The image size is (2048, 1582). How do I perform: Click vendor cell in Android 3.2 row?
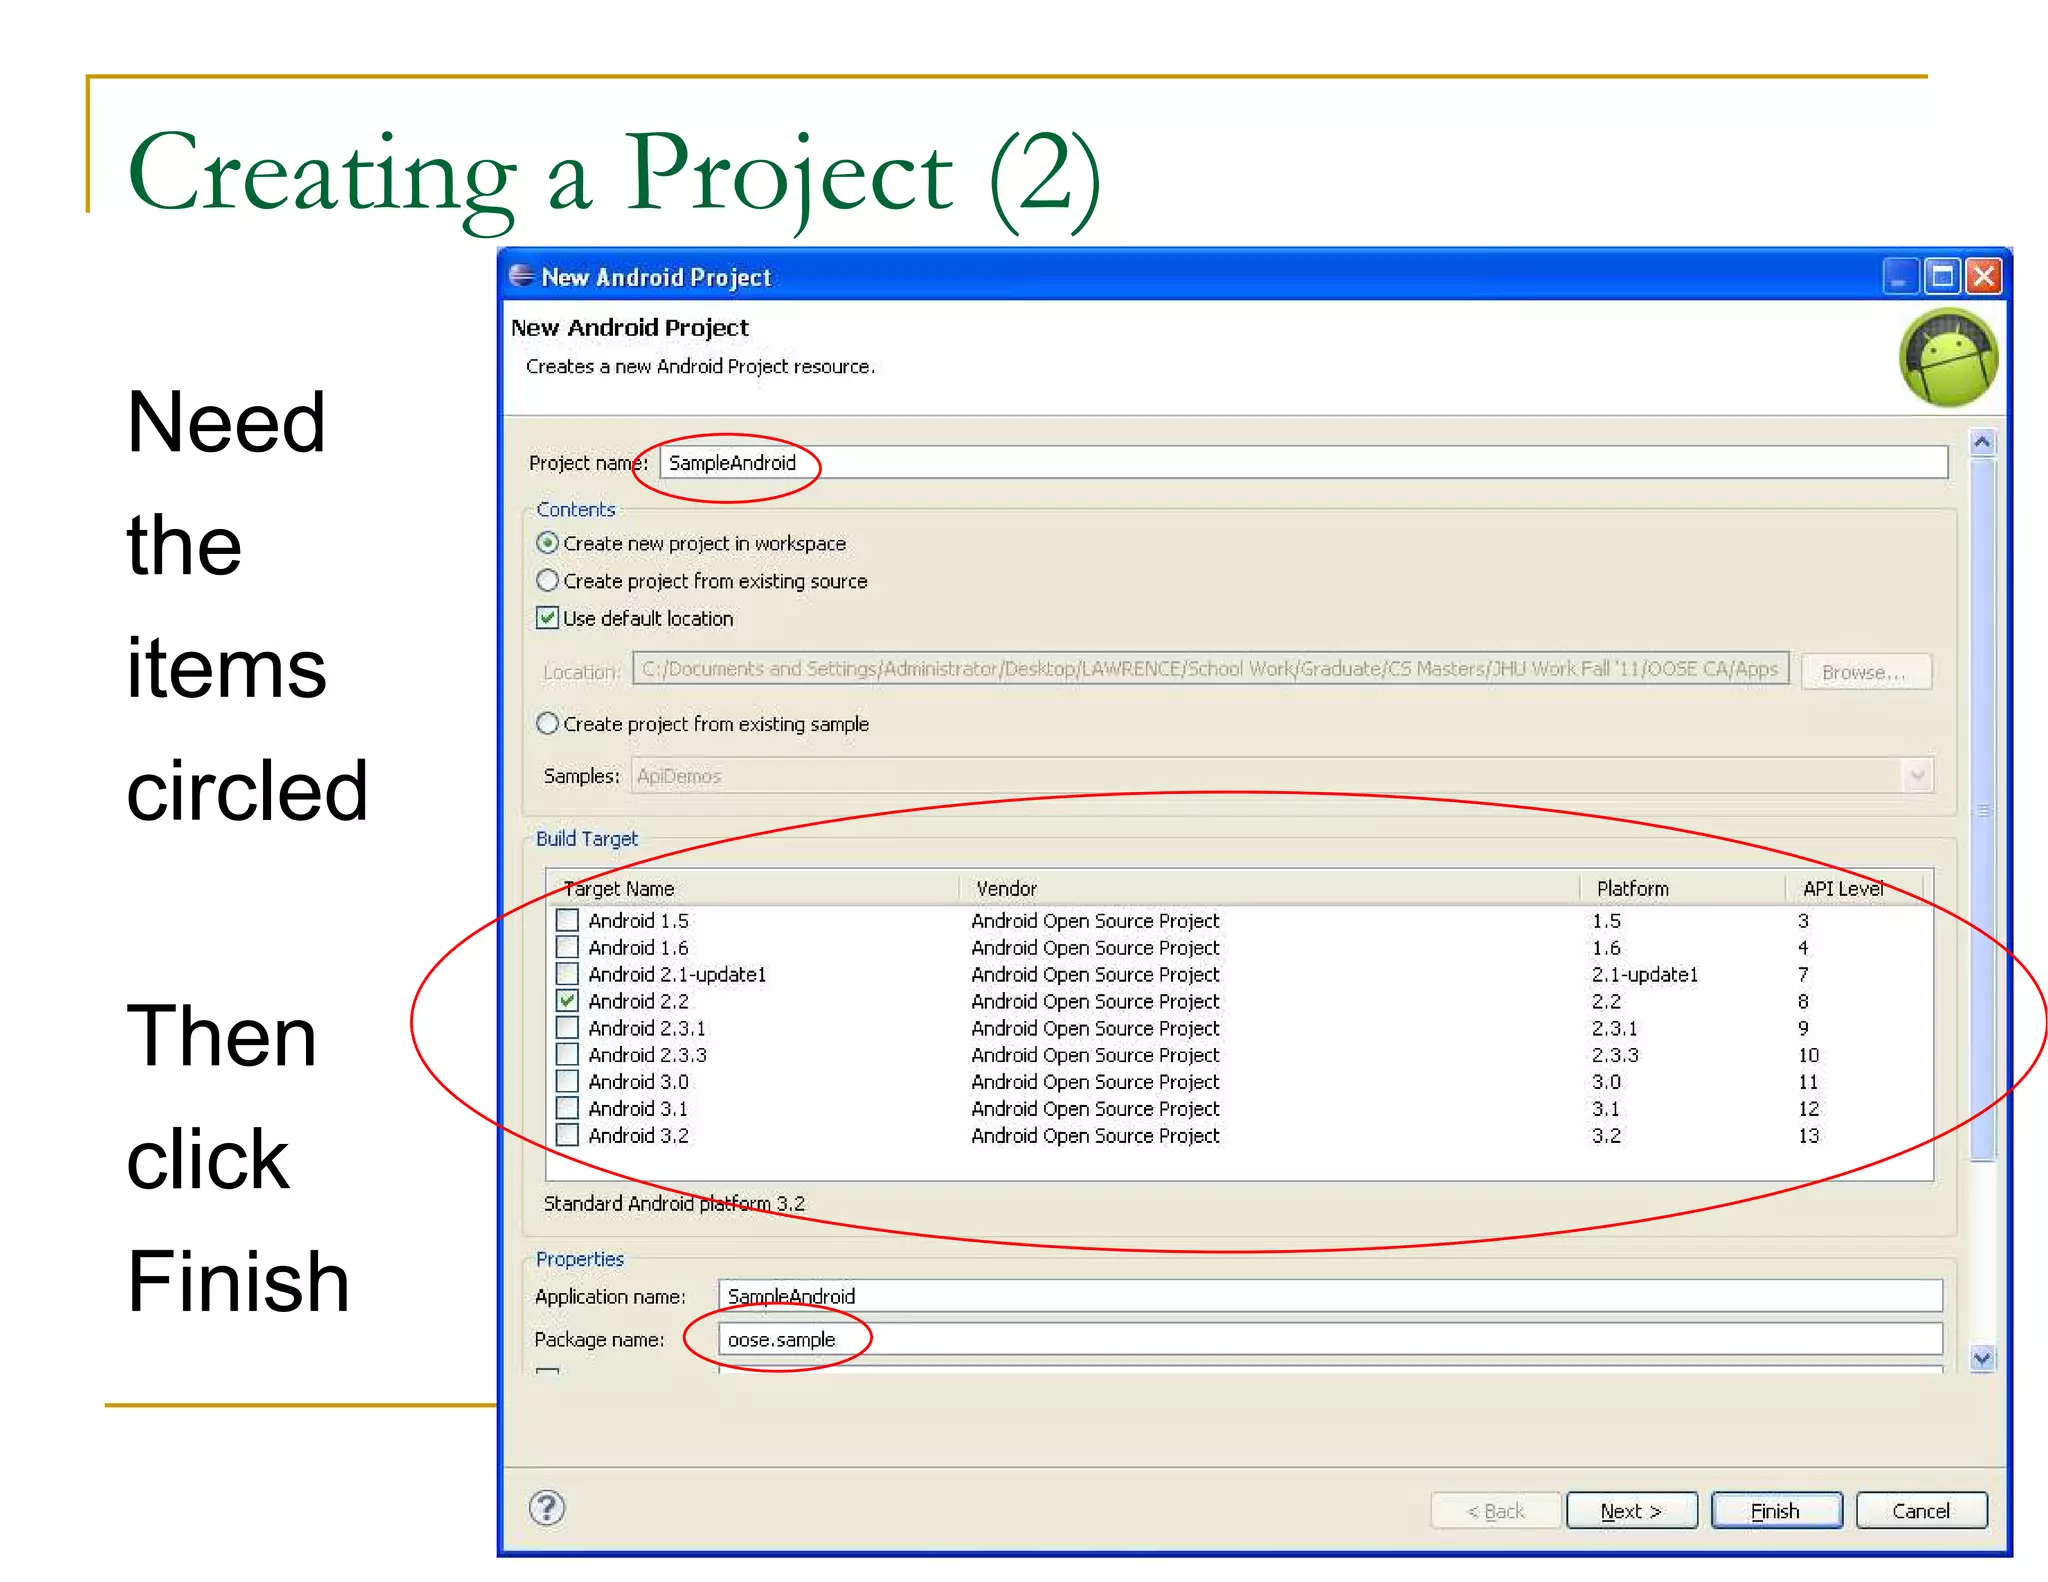pos(1095,1136)
